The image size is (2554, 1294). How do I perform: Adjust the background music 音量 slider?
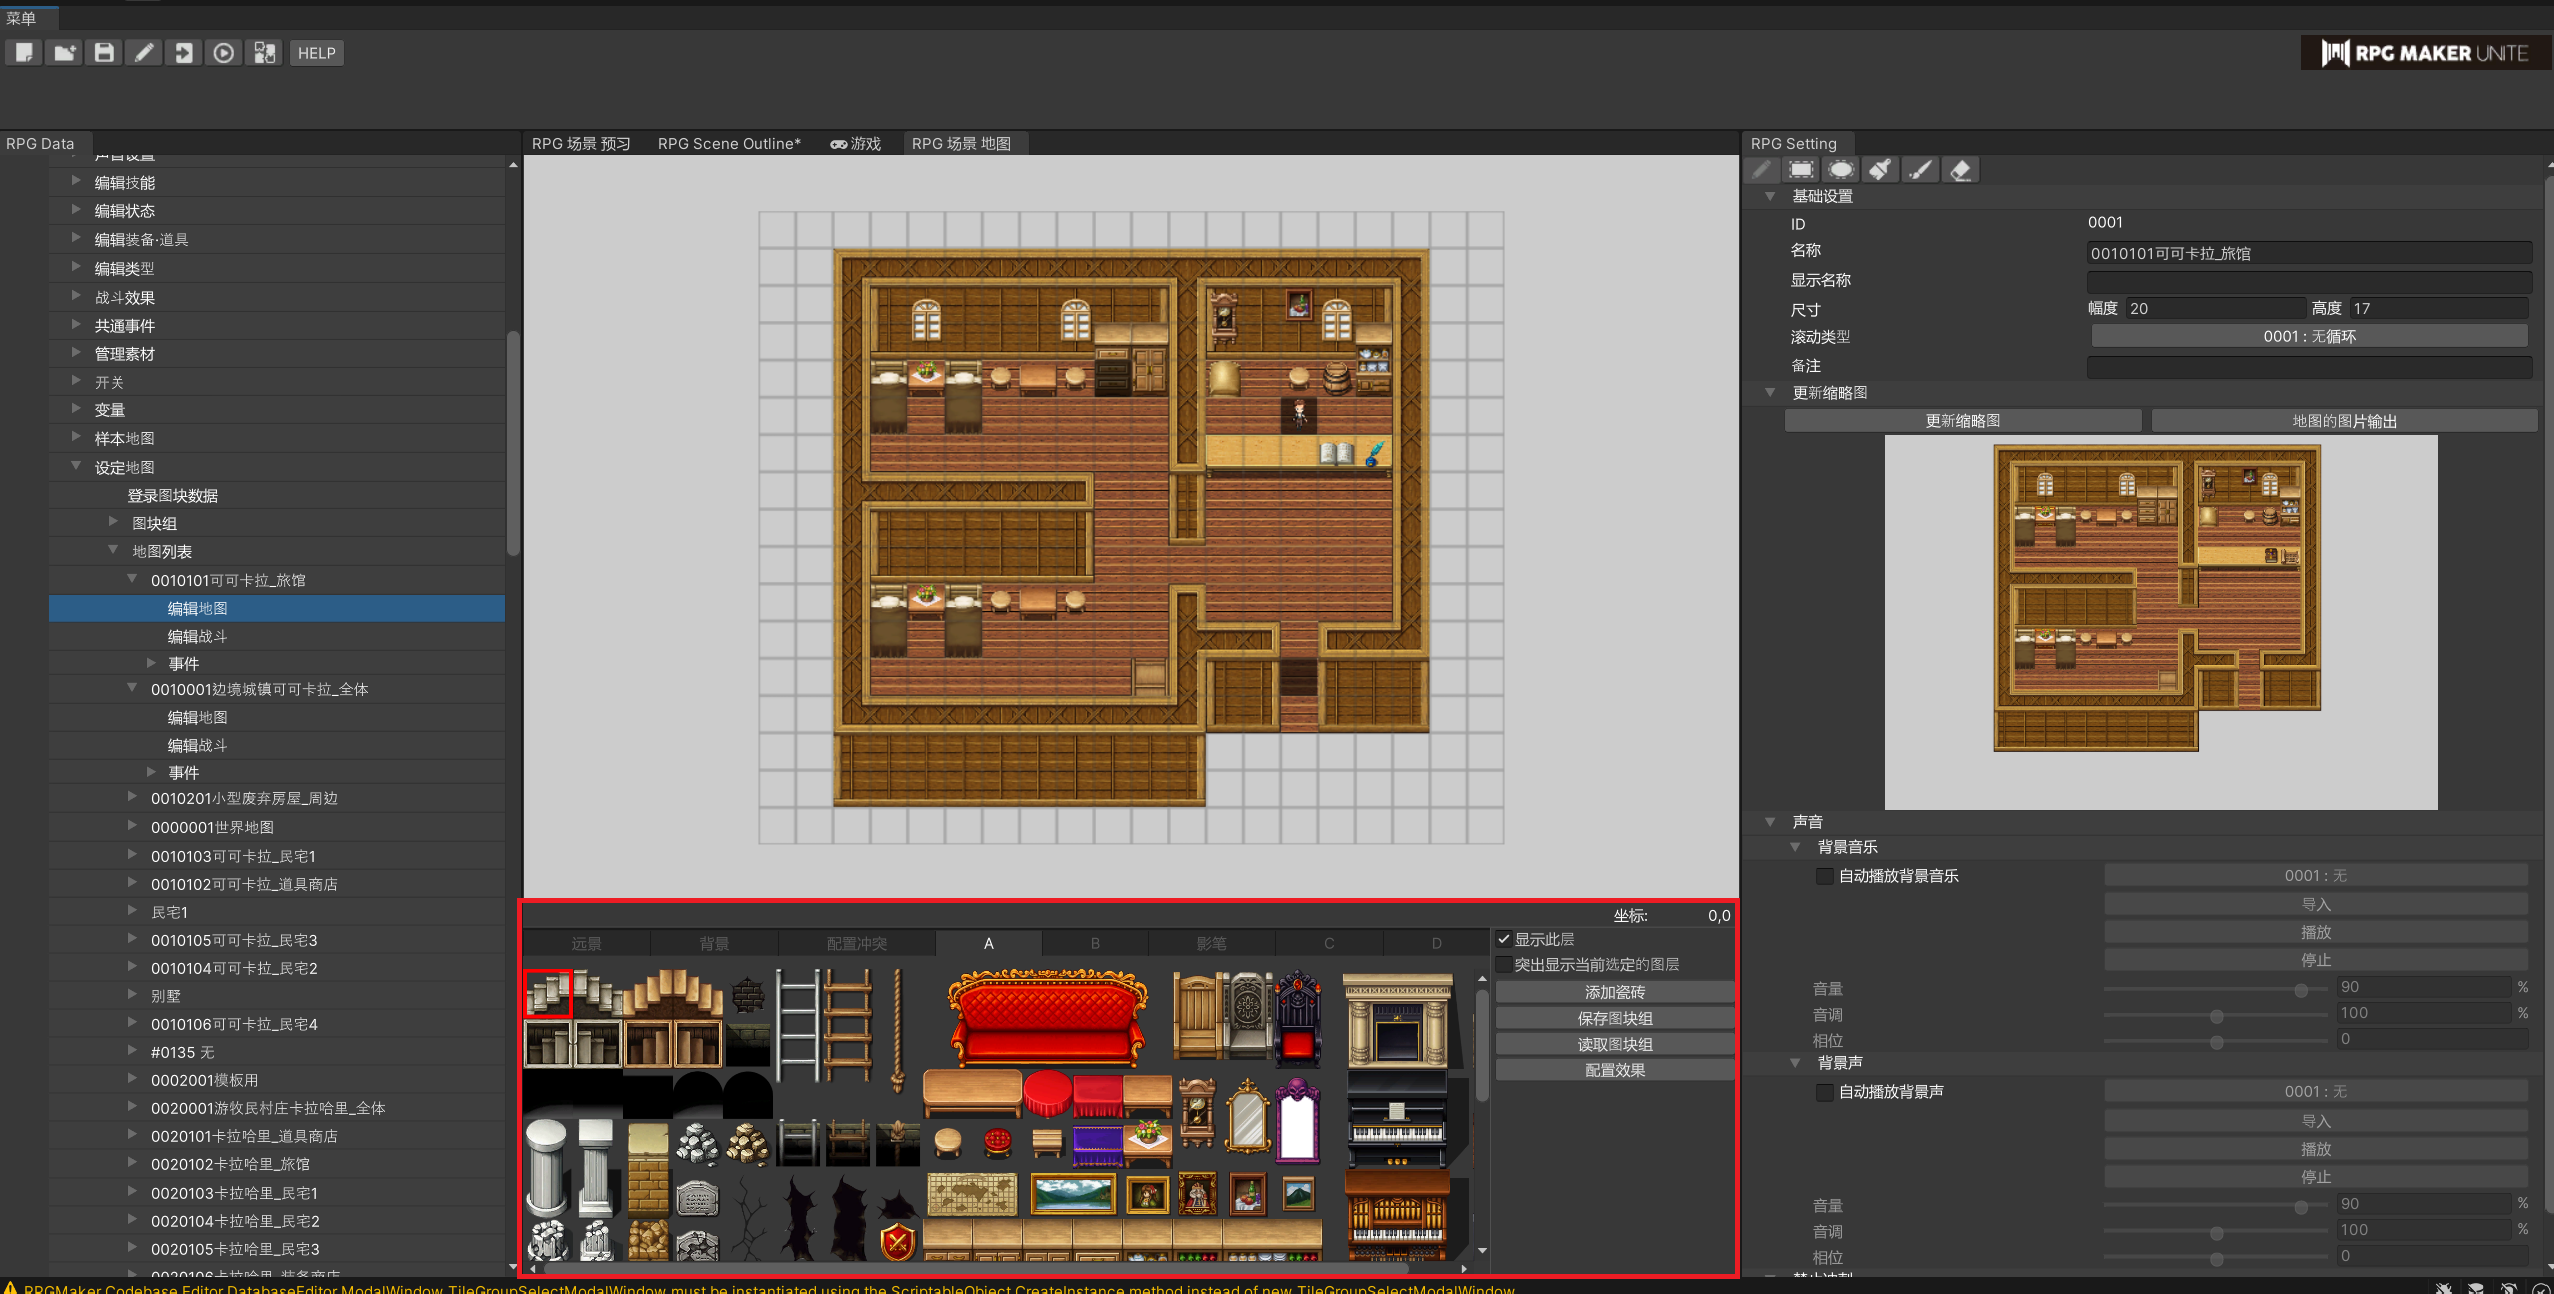tap(2301, 990)
